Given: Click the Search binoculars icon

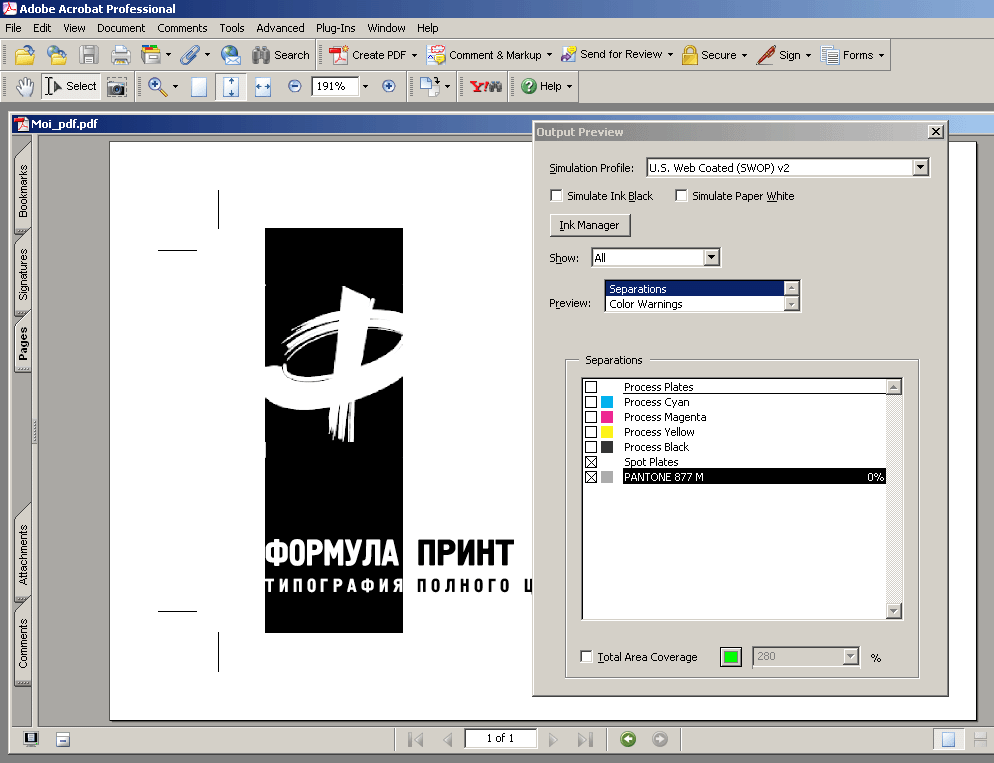Looking at the screenshot, I should [x=280, y=55].
